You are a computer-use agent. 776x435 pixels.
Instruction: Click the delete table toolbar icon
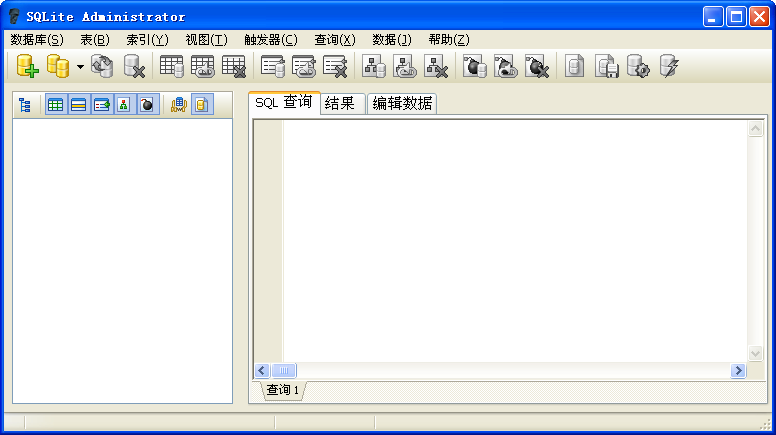coord(234,67)
